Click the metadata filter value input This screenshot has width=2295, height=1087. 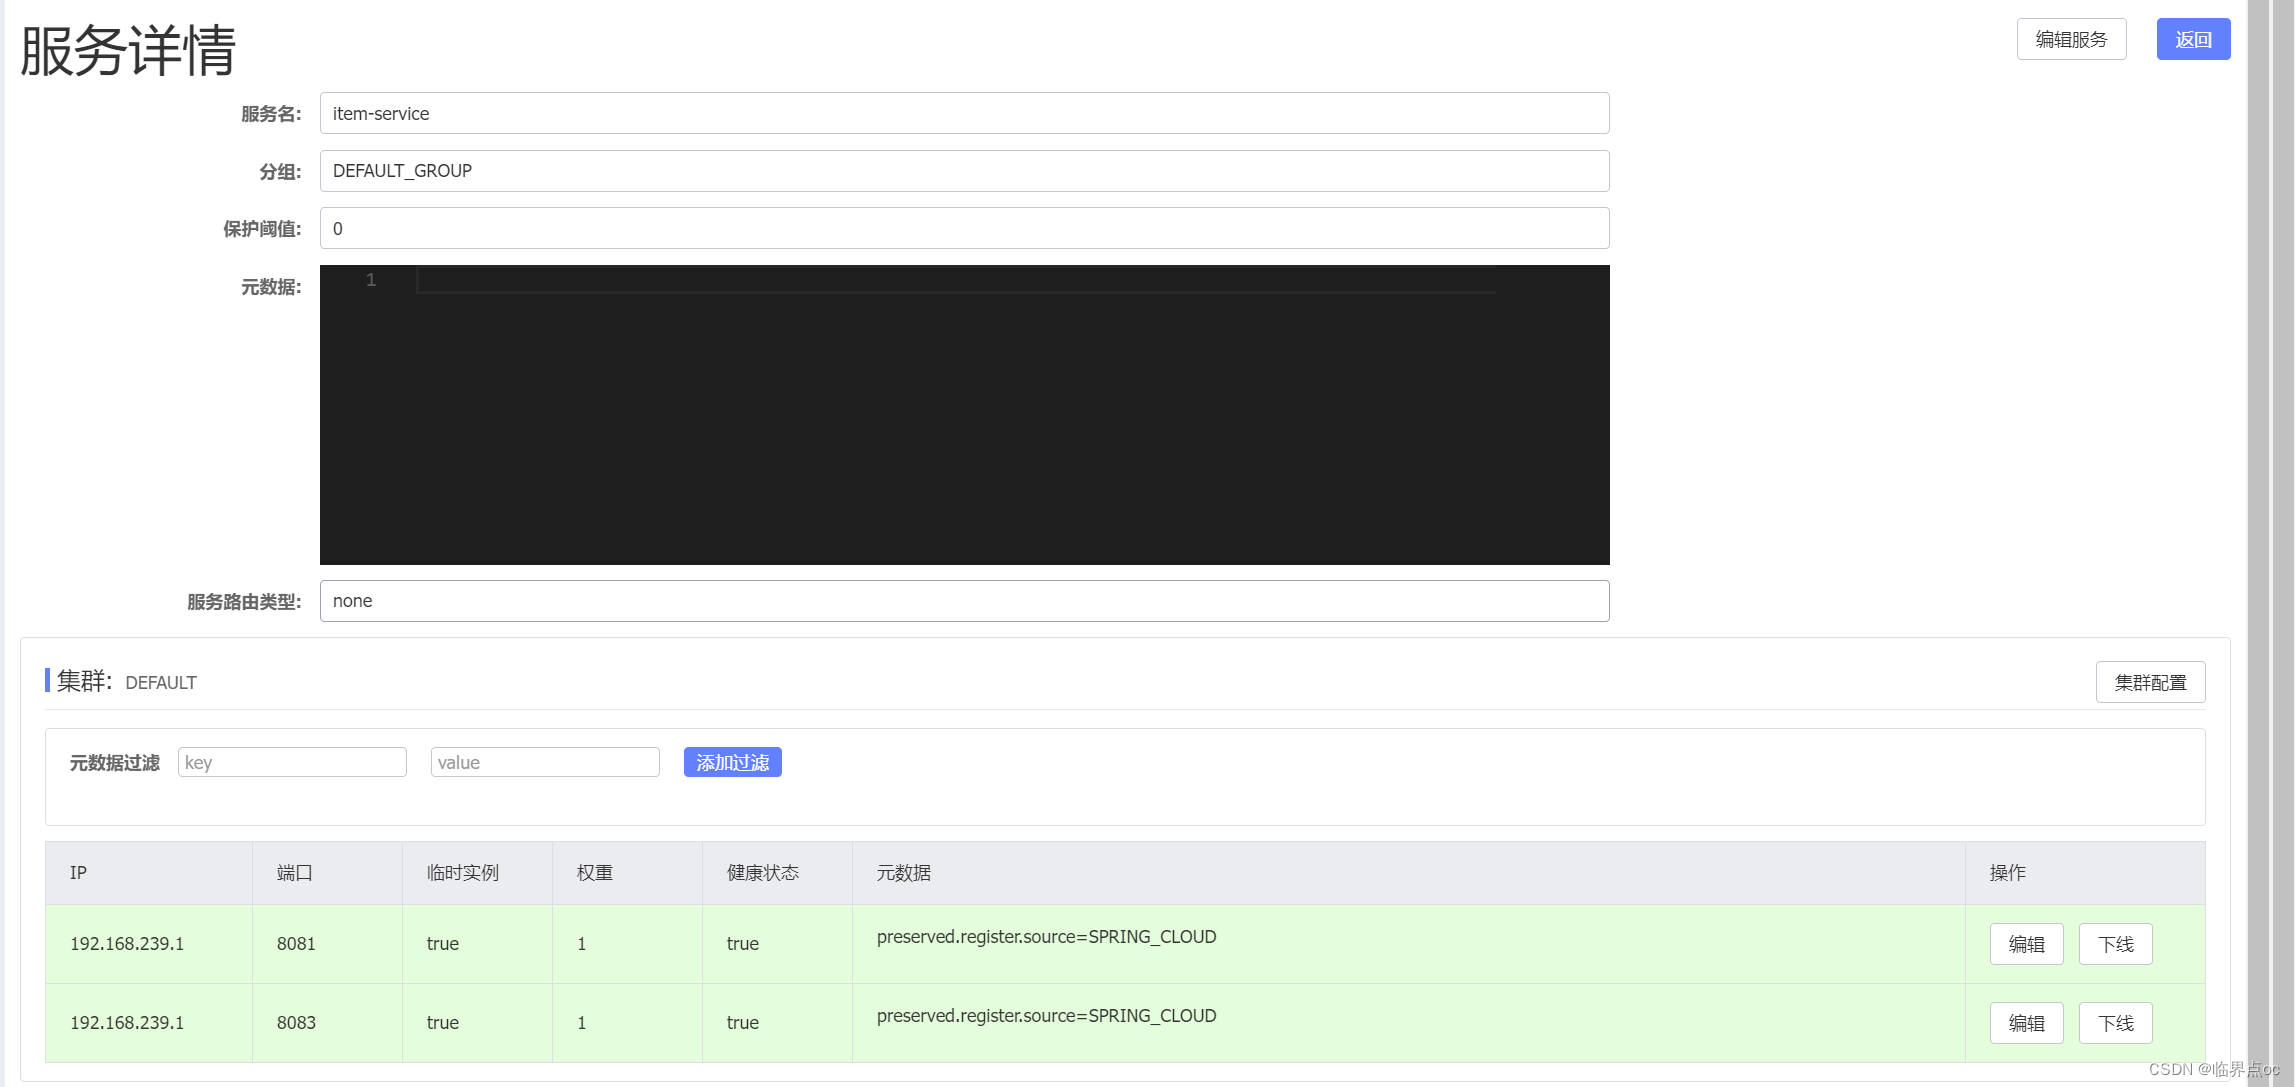(545, 762)
